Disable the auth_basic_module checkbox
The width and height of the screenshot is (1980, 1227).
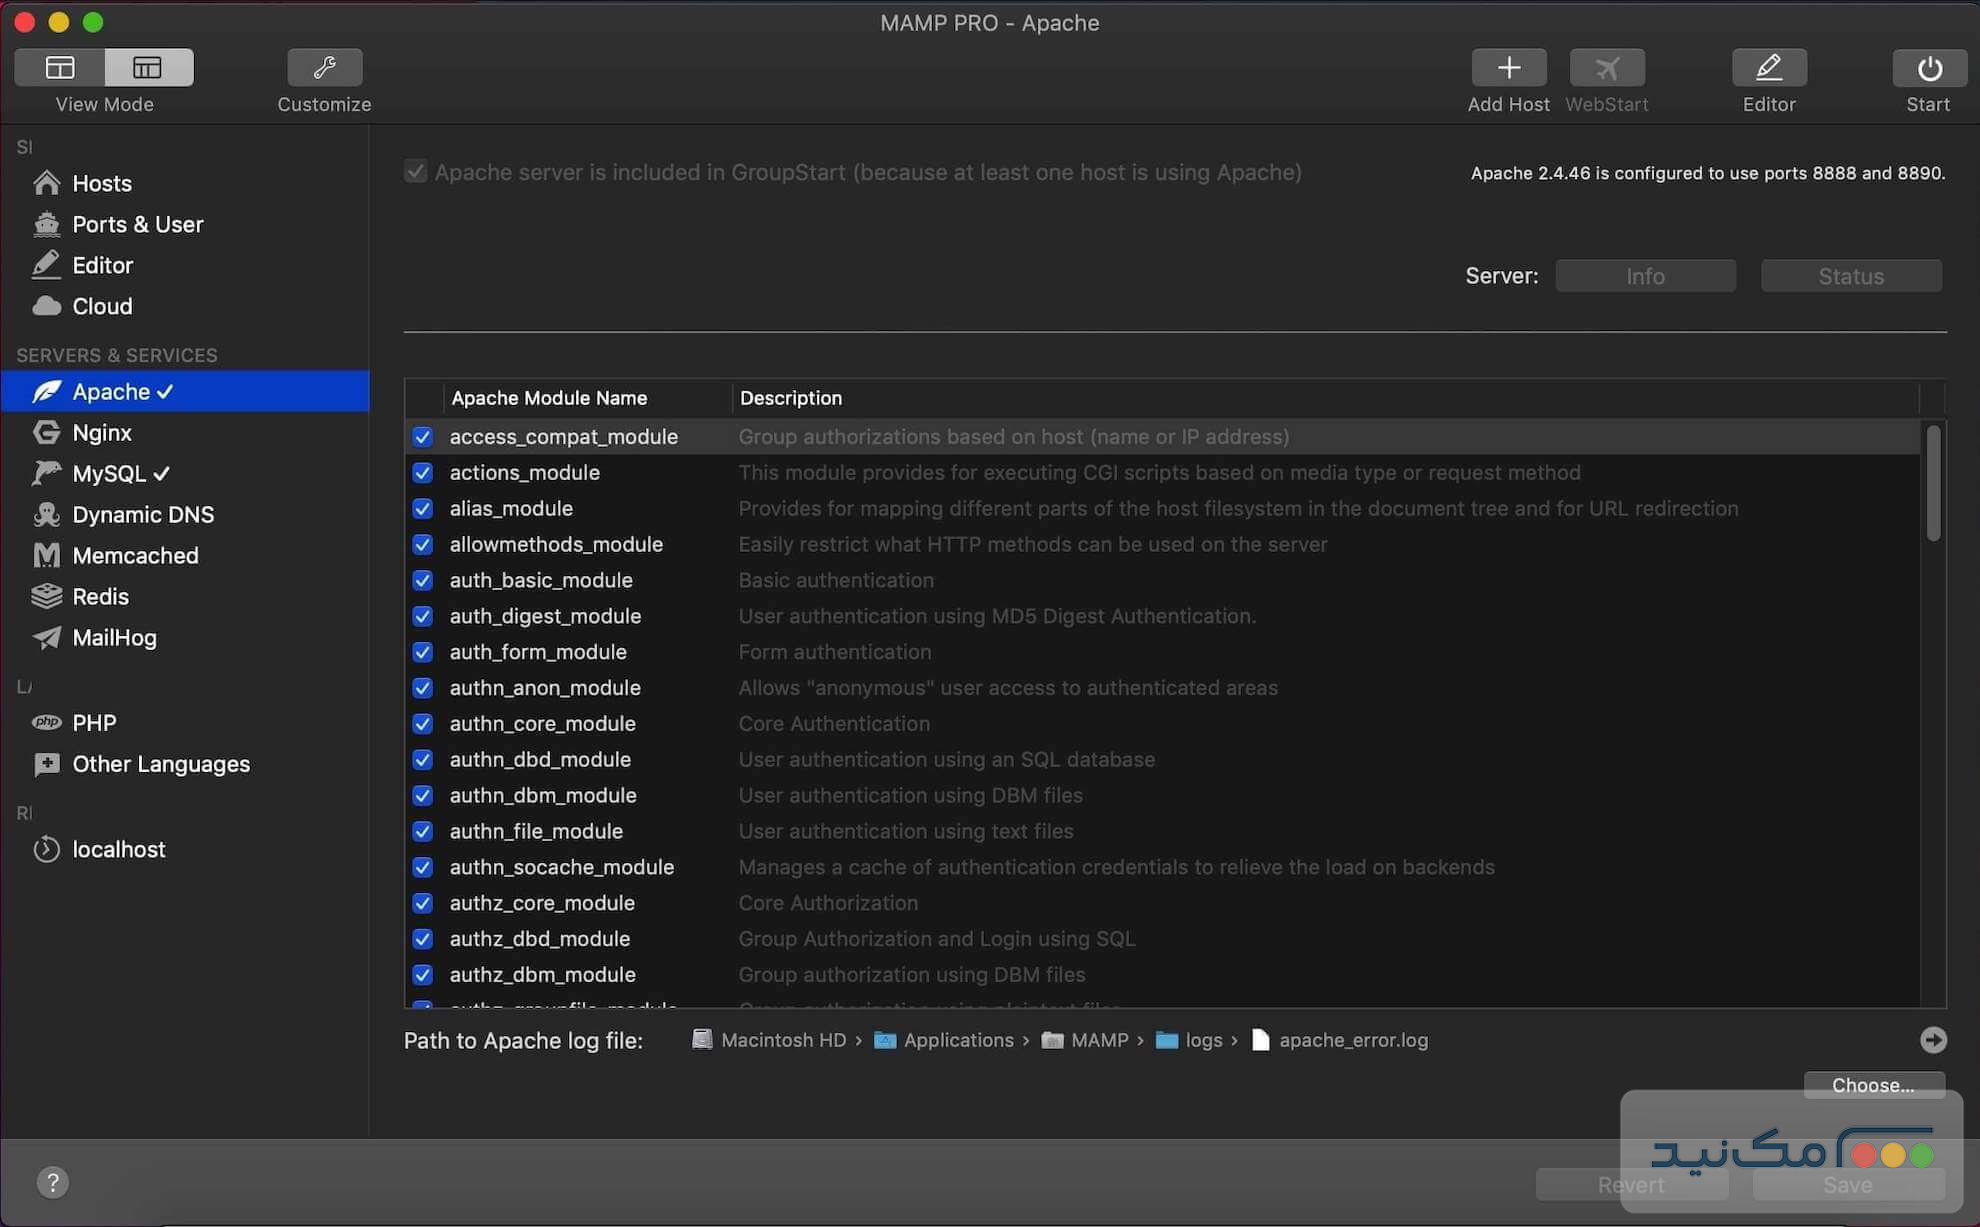click(423, 581)
